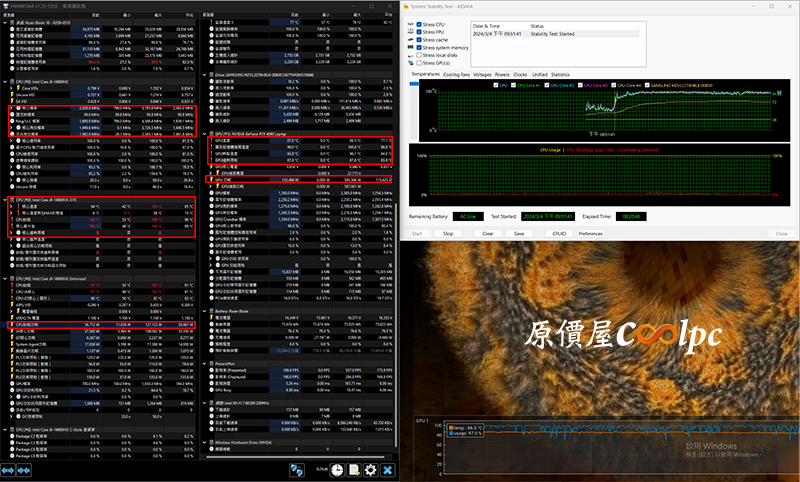Click HWiNFO64 app icon in title bar
This screenshot has width=800, height=482.
(6, 6)
